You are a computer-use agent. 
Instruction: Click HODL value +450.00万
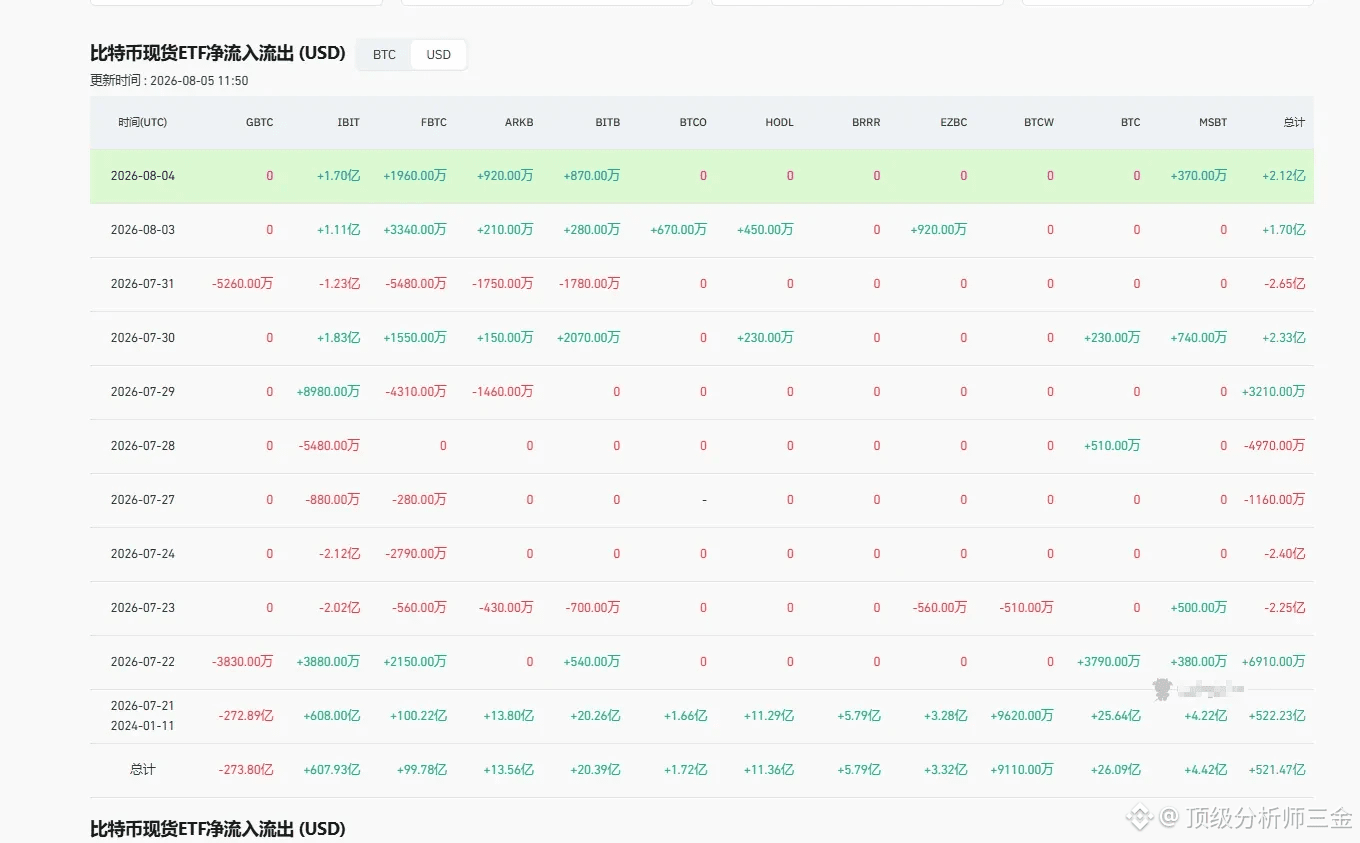[765, 230]
